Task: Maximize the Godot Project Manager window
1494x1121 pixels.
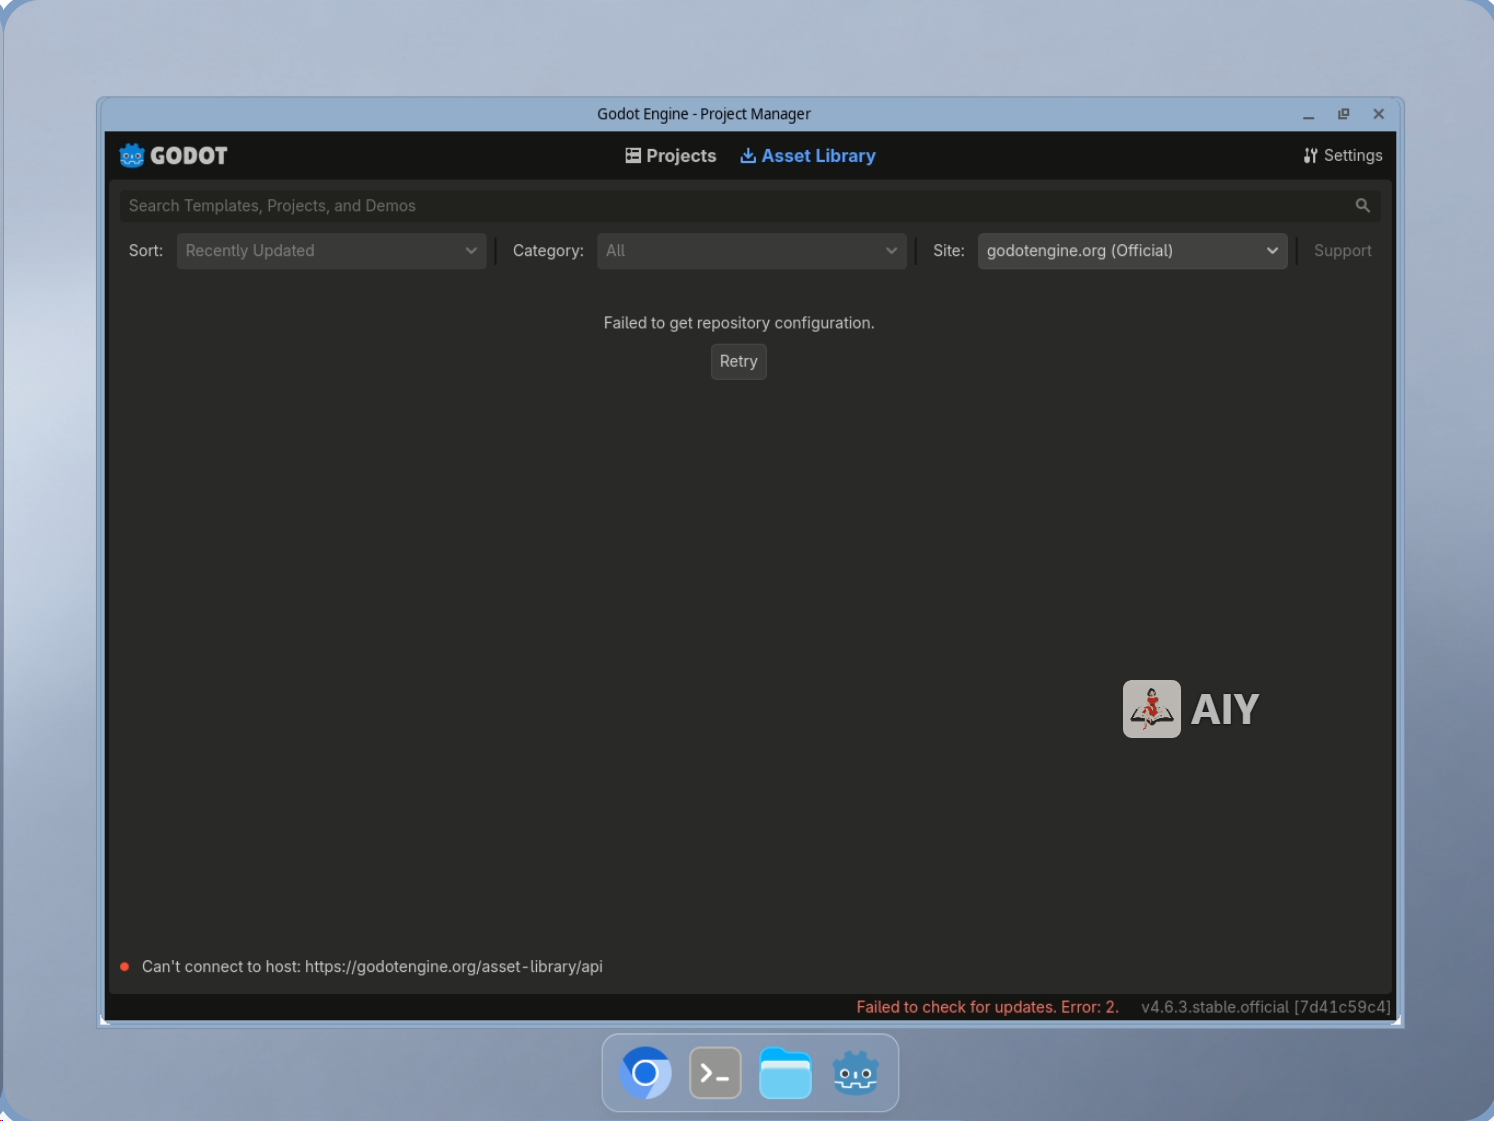Action: 1343,115
